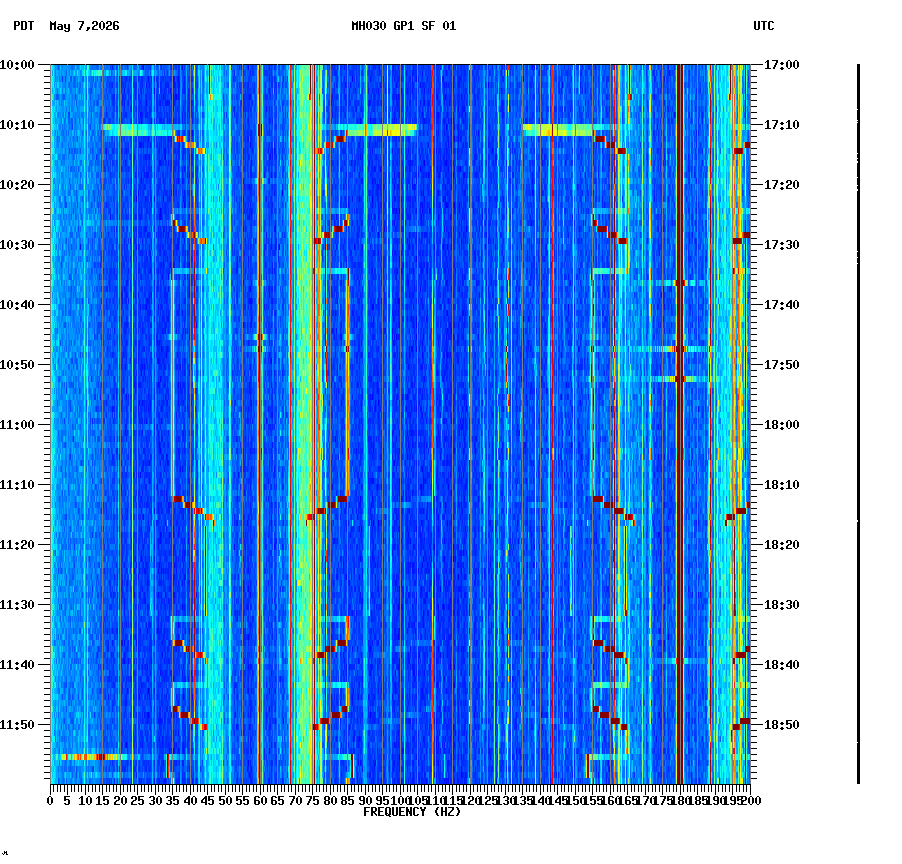Click the '0' frequency axis label
The image size is (902, 864).
[x=51, y=801]
